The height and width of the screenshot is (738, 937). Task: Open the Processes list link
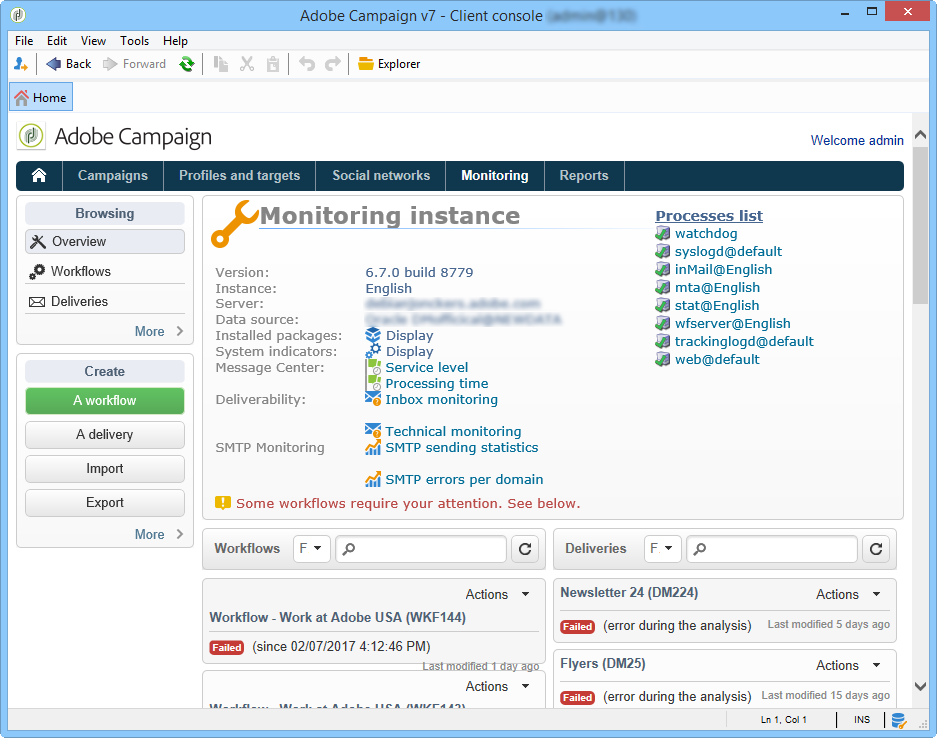(x=709, y=216)
